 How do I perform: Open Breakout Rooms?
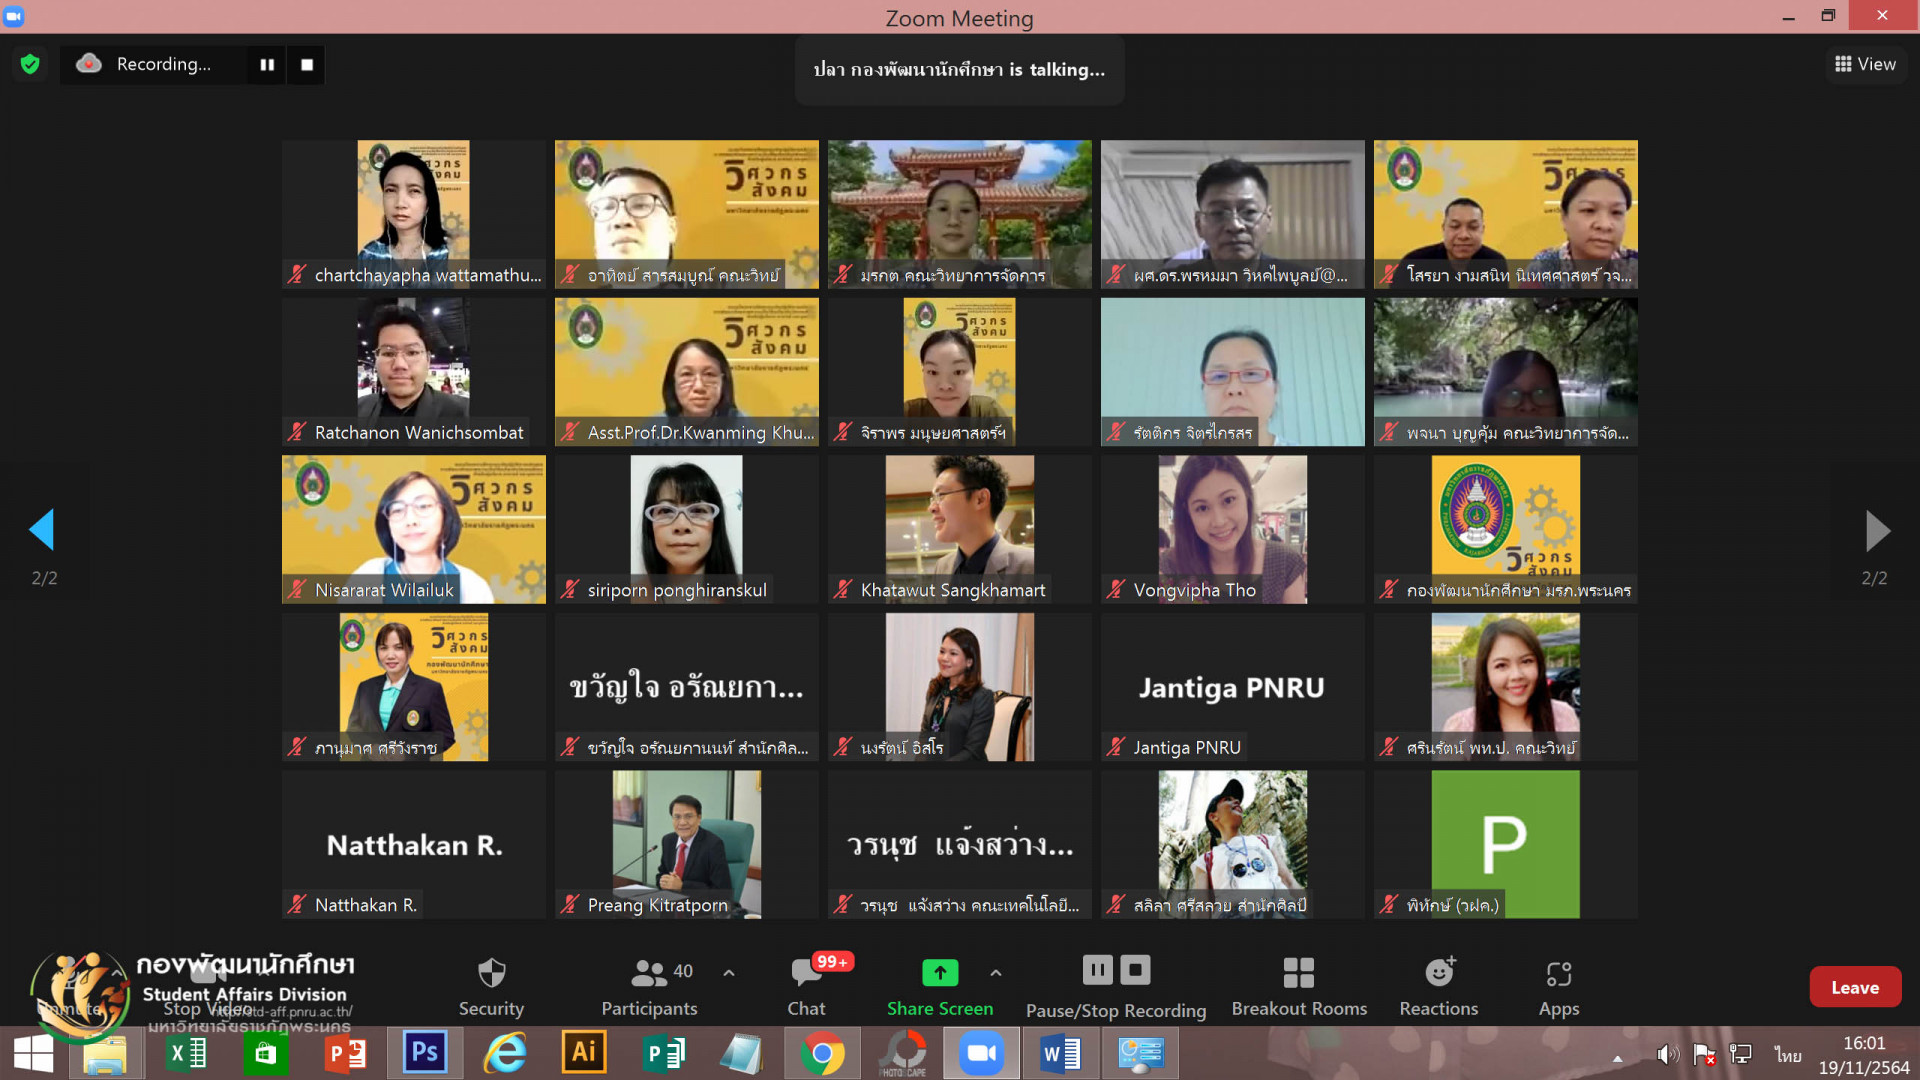1298,973
